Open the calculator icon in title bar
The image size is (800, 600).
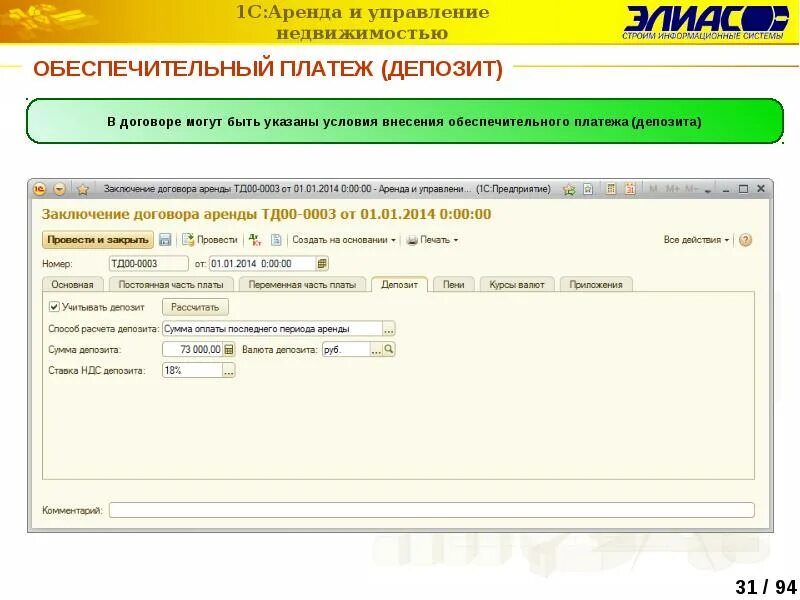click(x=611, y=189)
